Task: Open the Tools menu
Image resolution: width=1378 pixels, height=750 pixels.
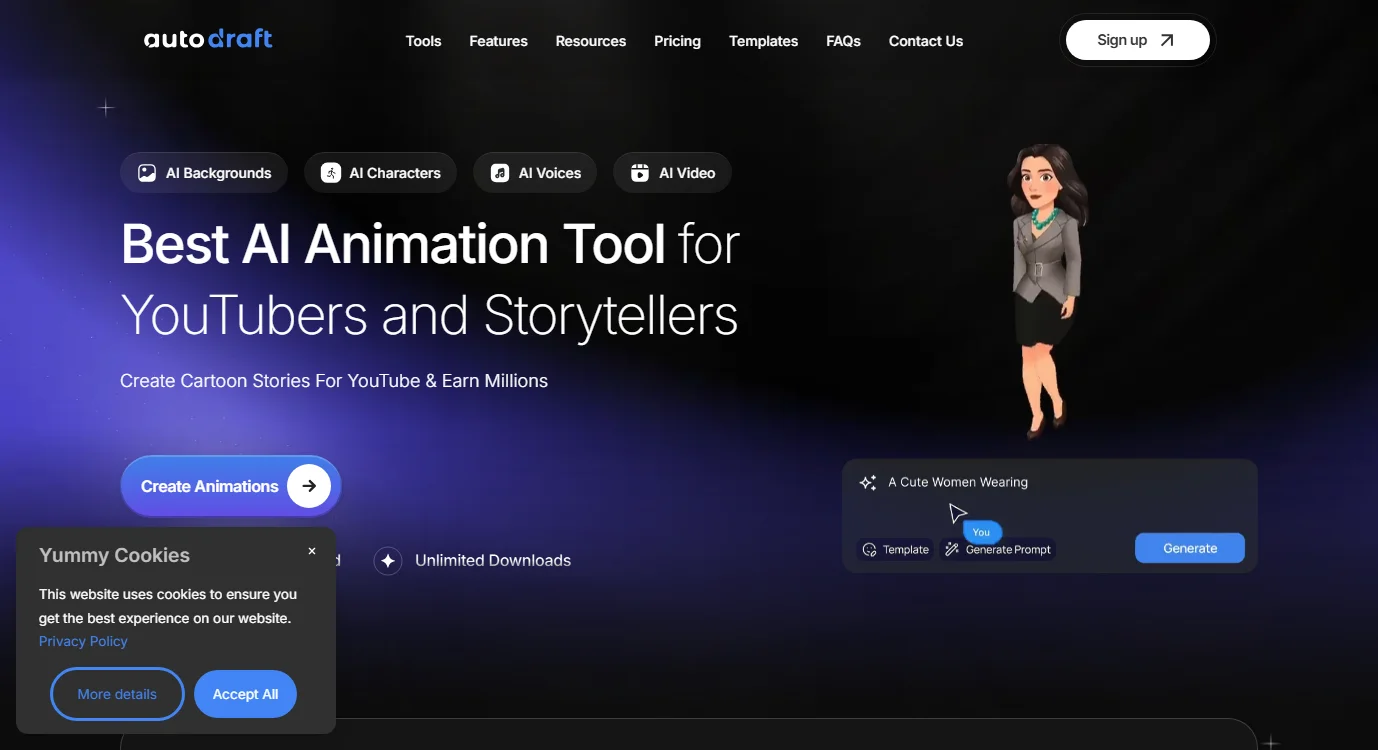Action: [423, 41]
